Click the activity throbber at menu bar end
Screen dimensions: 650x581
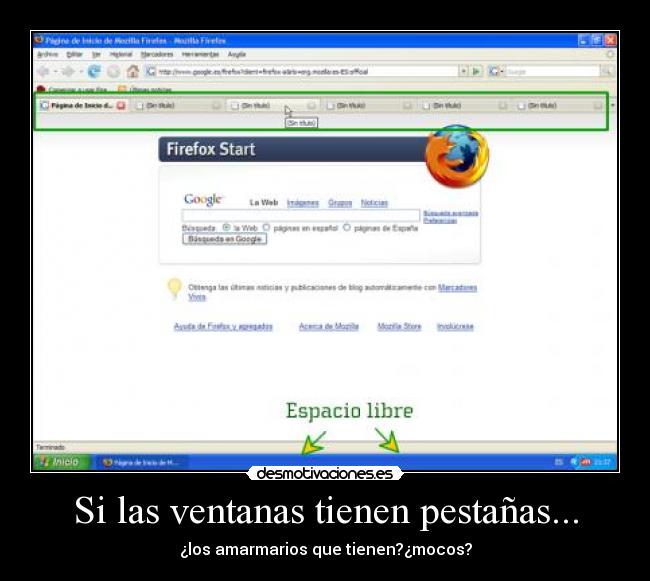[610, 54]
